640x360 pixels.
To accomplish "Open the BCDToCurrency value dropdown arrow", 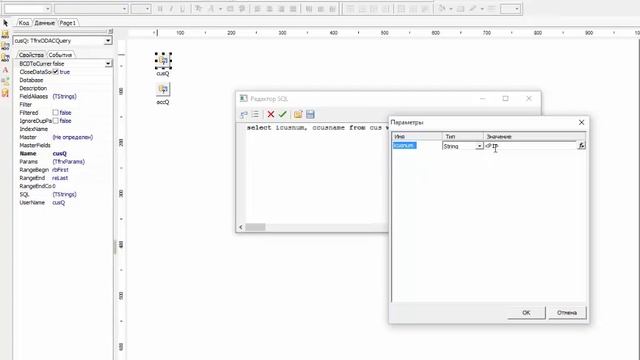I will (108, 64).
